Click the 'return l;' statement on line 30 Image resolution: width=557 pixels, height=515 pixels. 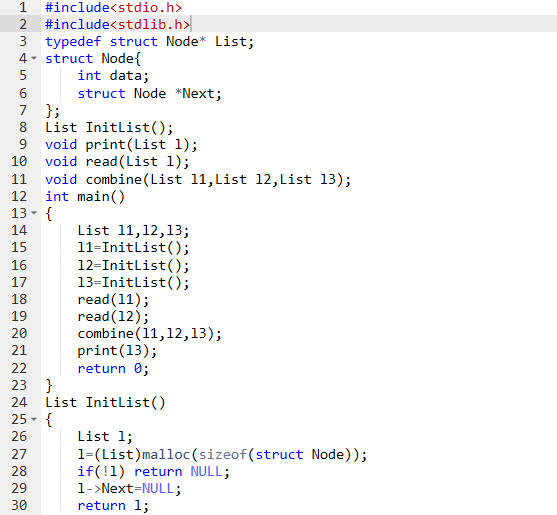[x=113, y=505]
